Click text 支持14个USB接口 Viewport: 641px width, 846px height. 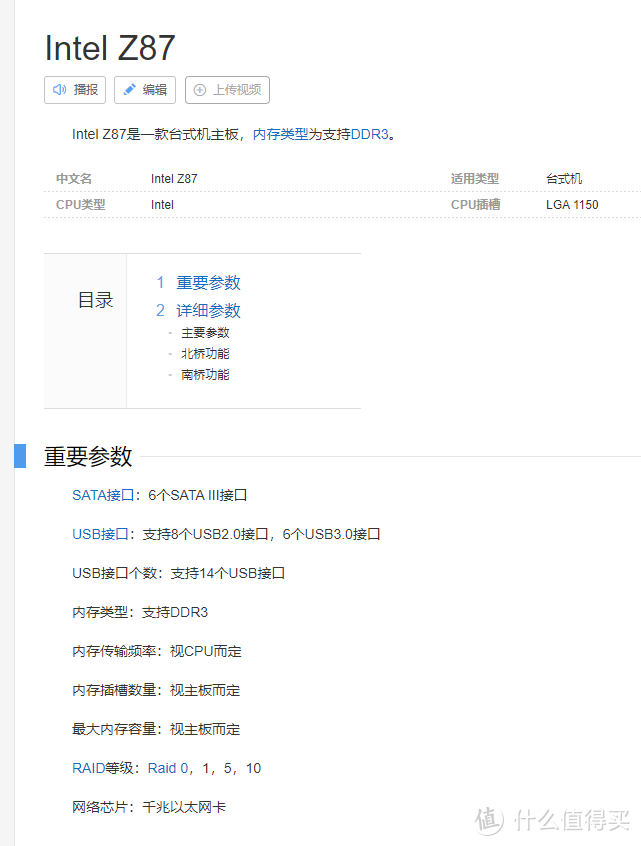tap(228, 573)
